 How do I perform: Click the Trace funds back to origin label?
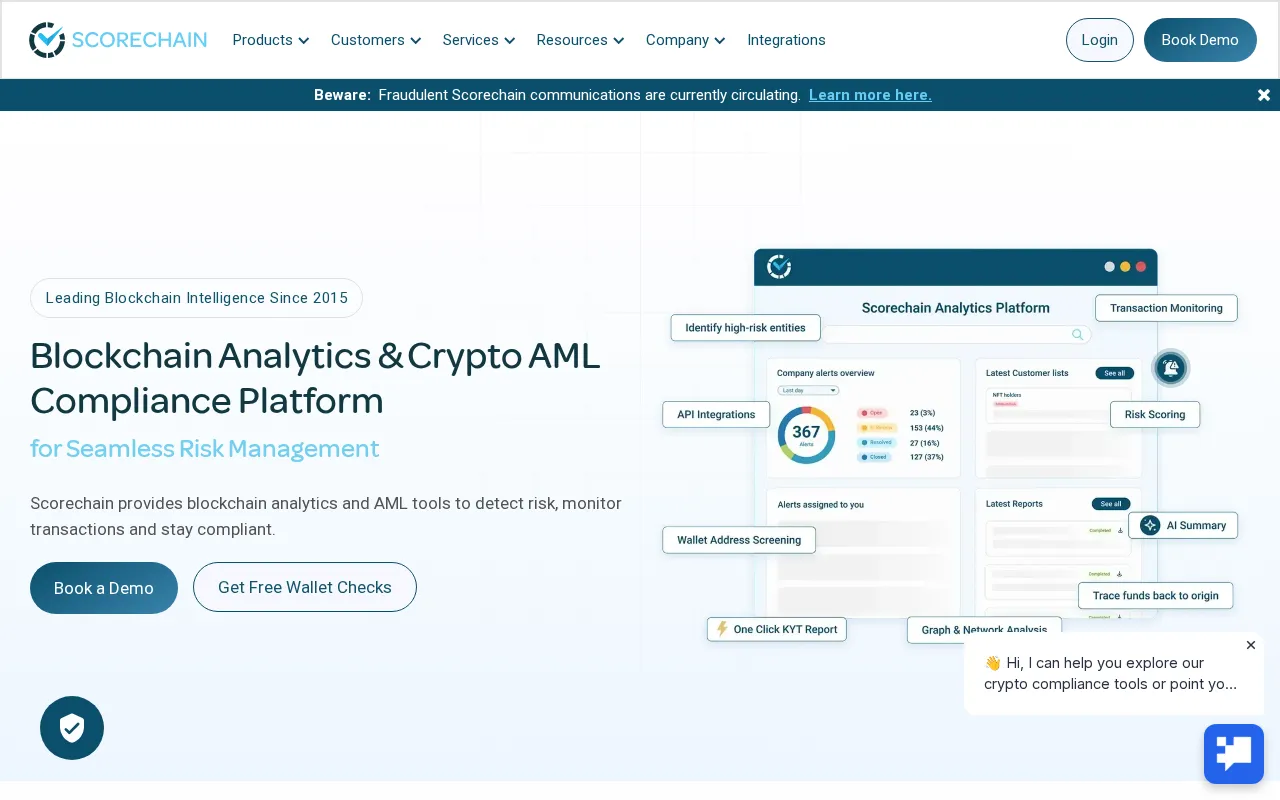coord(1156,596)
